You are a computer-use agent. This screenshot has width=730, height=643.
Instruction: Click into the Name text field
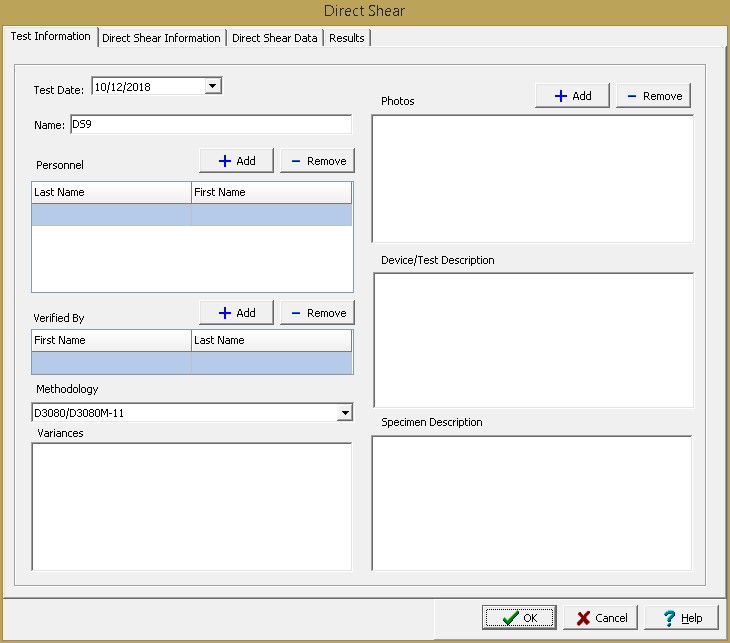(210, 125)
